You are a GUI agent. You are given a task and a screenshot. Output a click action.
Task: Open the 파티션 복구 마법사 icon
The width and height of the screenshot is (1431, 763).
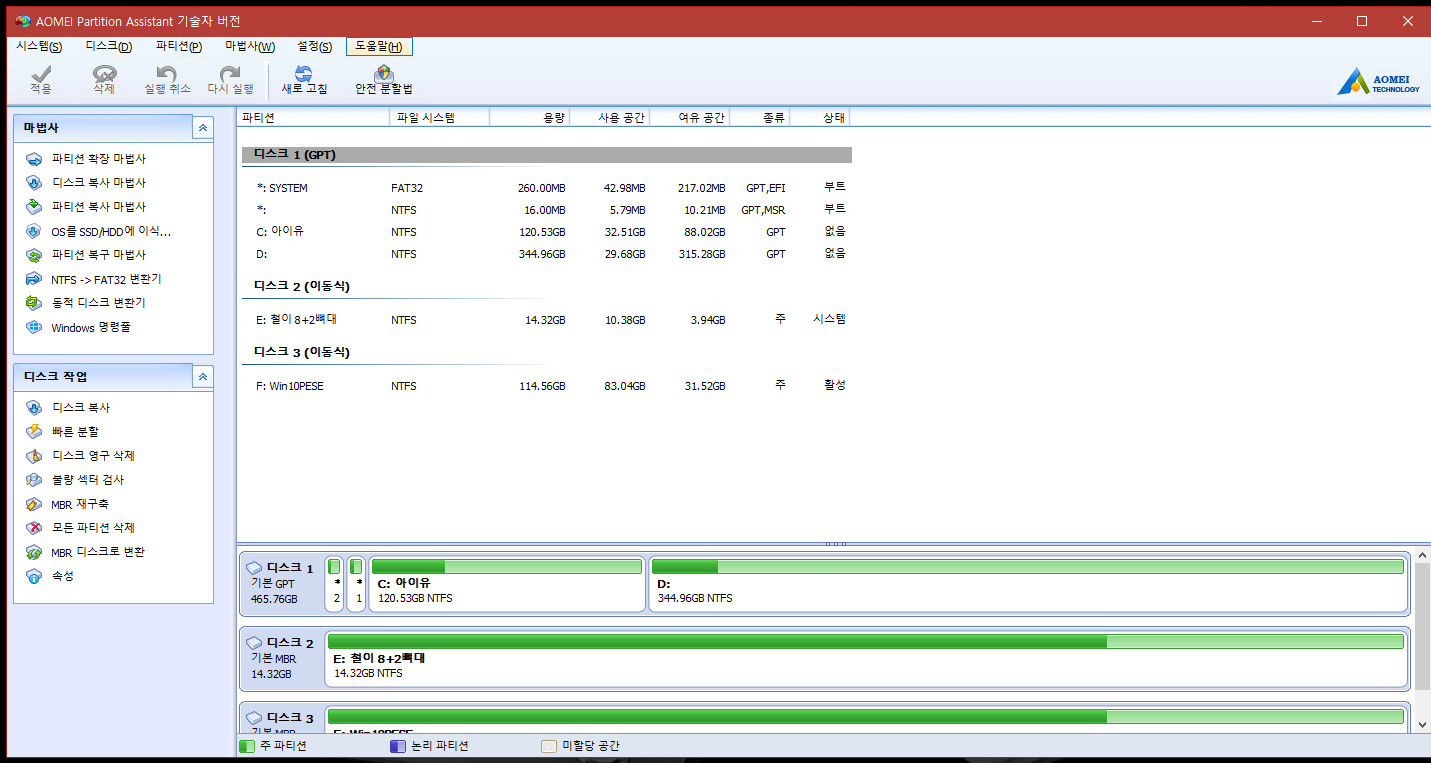tap(34, 255)
